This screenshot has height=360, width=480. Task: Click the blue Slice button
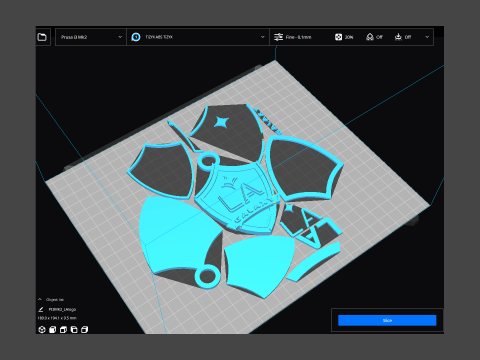point(387,320)
